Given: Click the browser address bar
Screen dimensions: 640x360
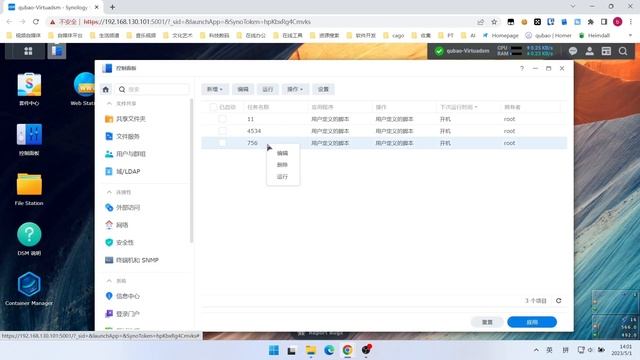Looking at the screenshot, I should (x=261, y=22).
